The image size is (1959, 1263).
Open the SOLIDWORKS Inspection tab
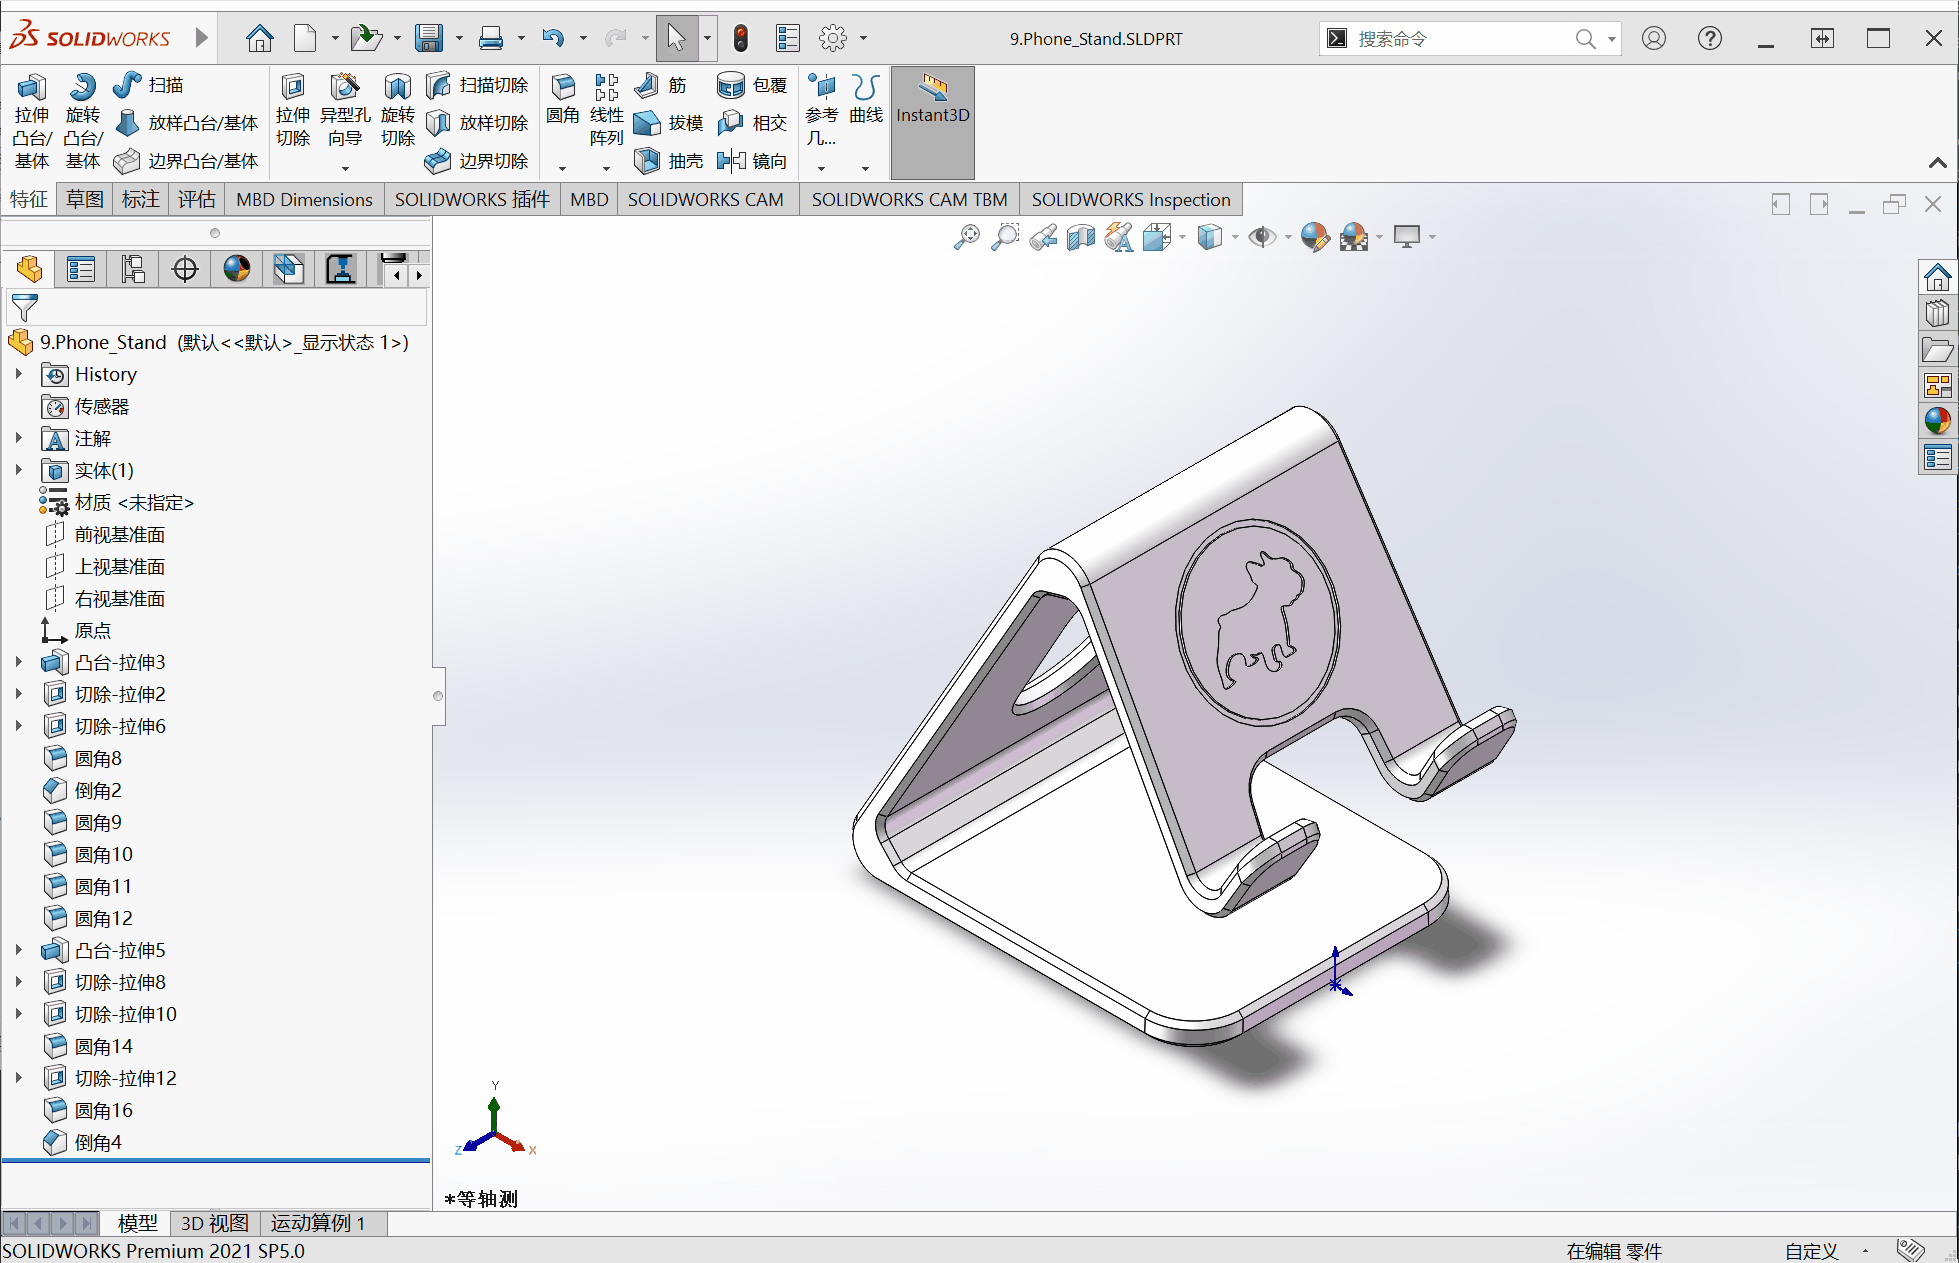(1131, 199)
